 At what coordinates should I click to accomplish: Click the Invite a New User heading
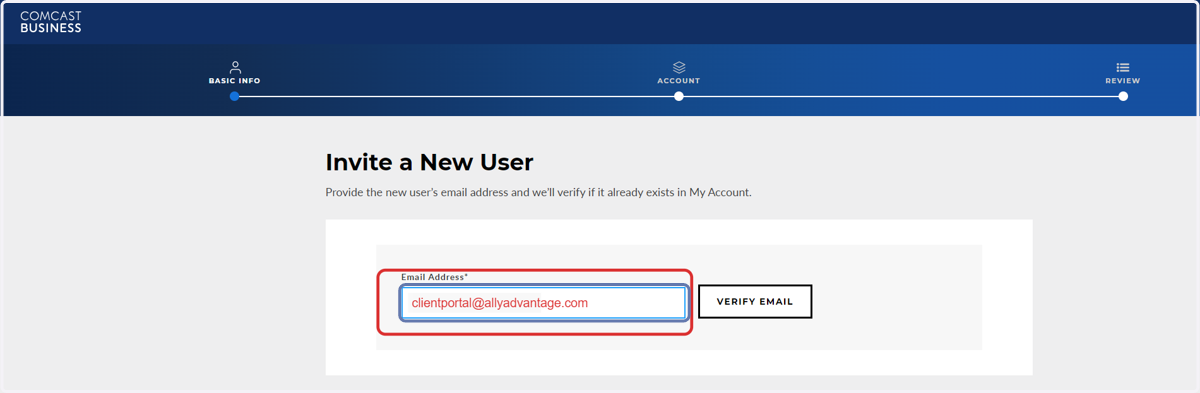point(430,162)
